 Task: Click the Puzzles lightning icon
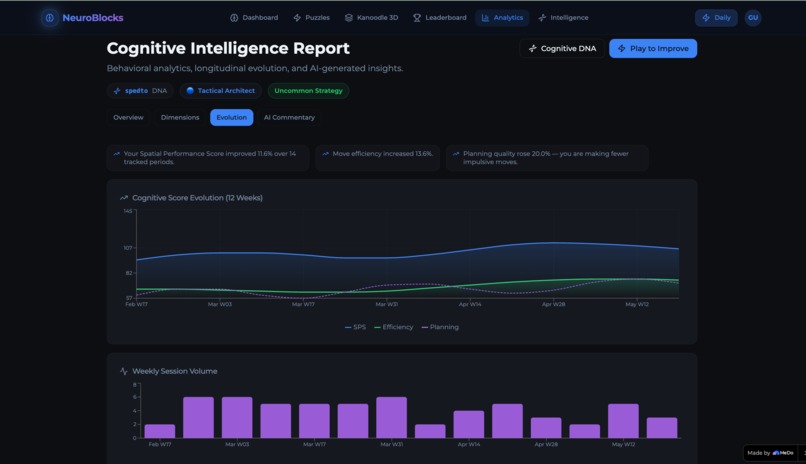point(297,17)
